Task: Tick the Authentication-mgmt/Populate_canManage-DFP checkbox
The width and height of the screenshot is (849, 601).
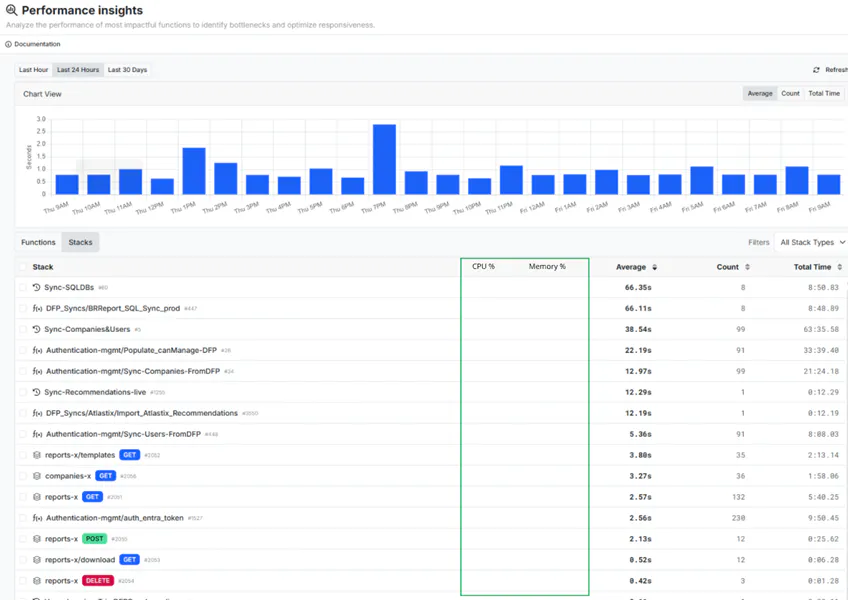Action: (23, 350)
